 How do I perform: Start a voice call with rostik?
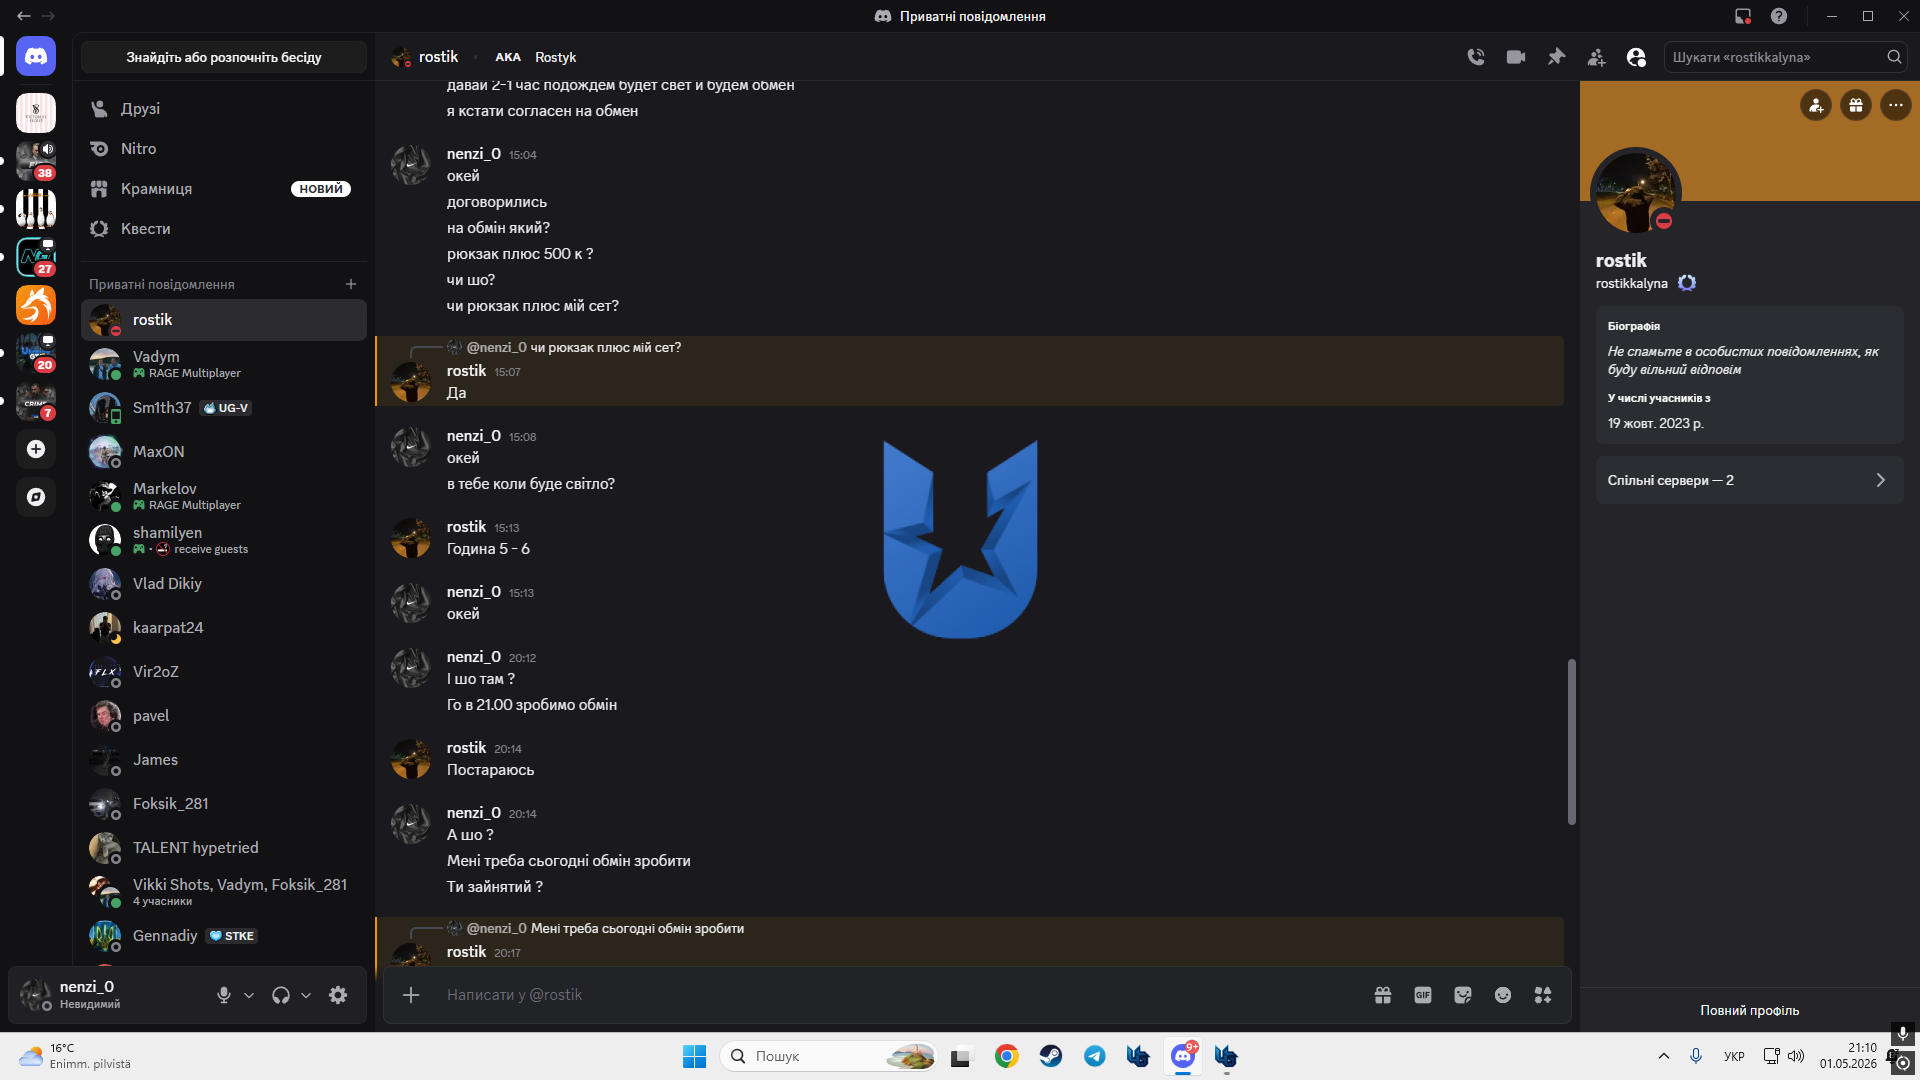(1476, 57)
